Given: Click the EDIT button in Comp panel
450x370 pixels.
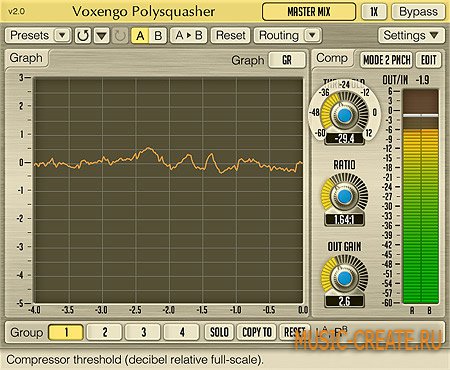Looking at the screenshot, I should [x=428, y=60].
